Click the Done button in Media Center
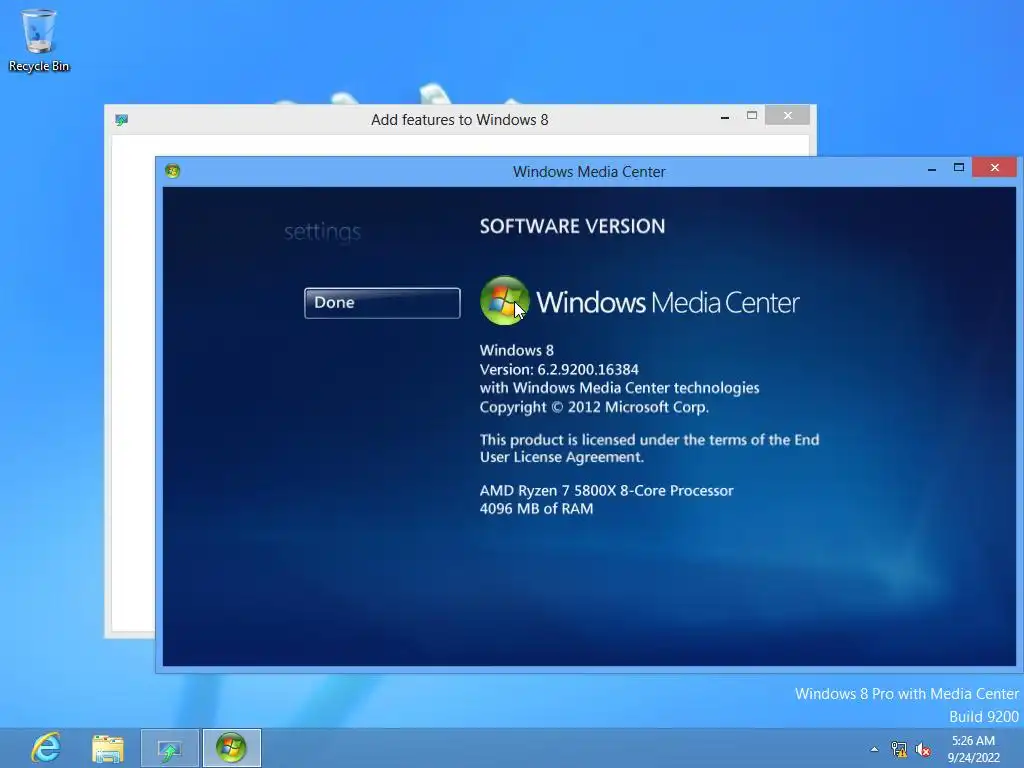Image resolution: width=1024 pixels, height=768 pixels. 382,303
